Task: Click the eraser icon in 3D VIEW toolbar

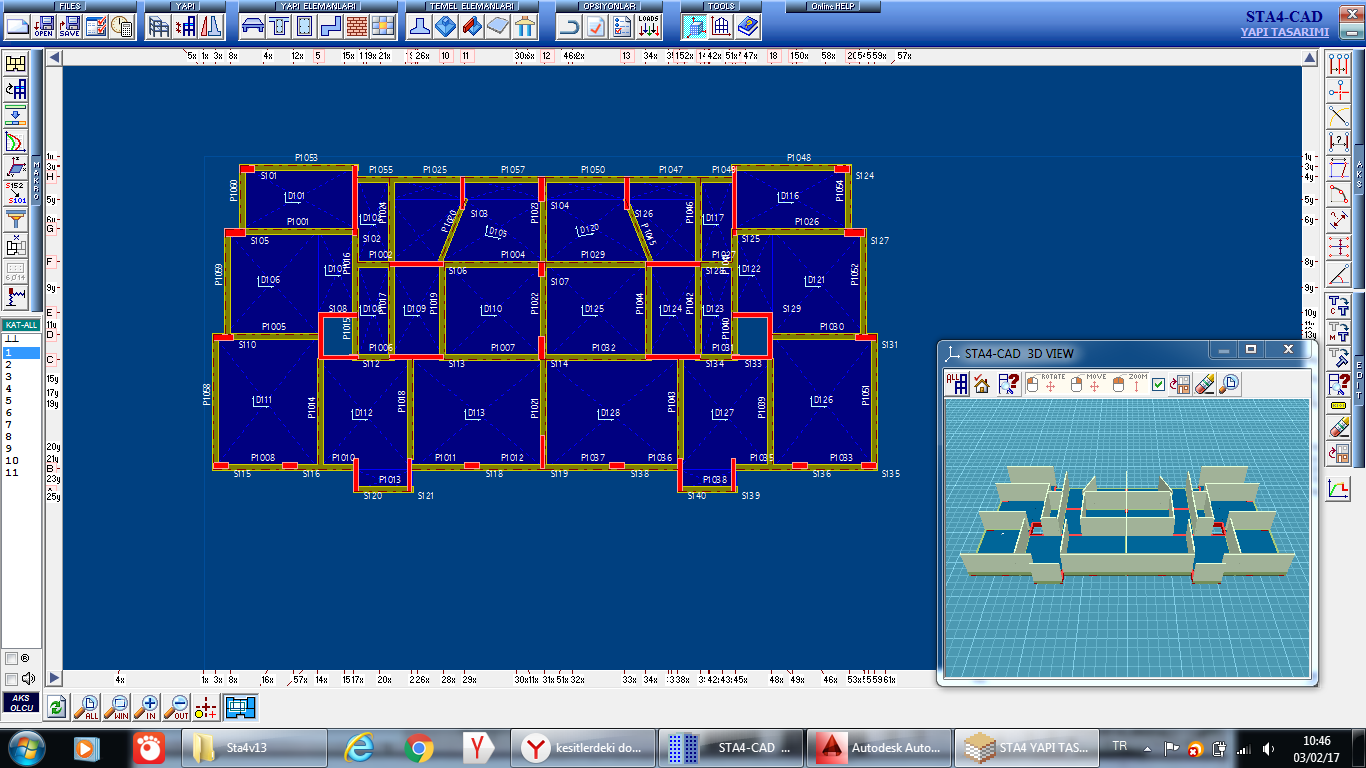Action: coord(1205,384)
